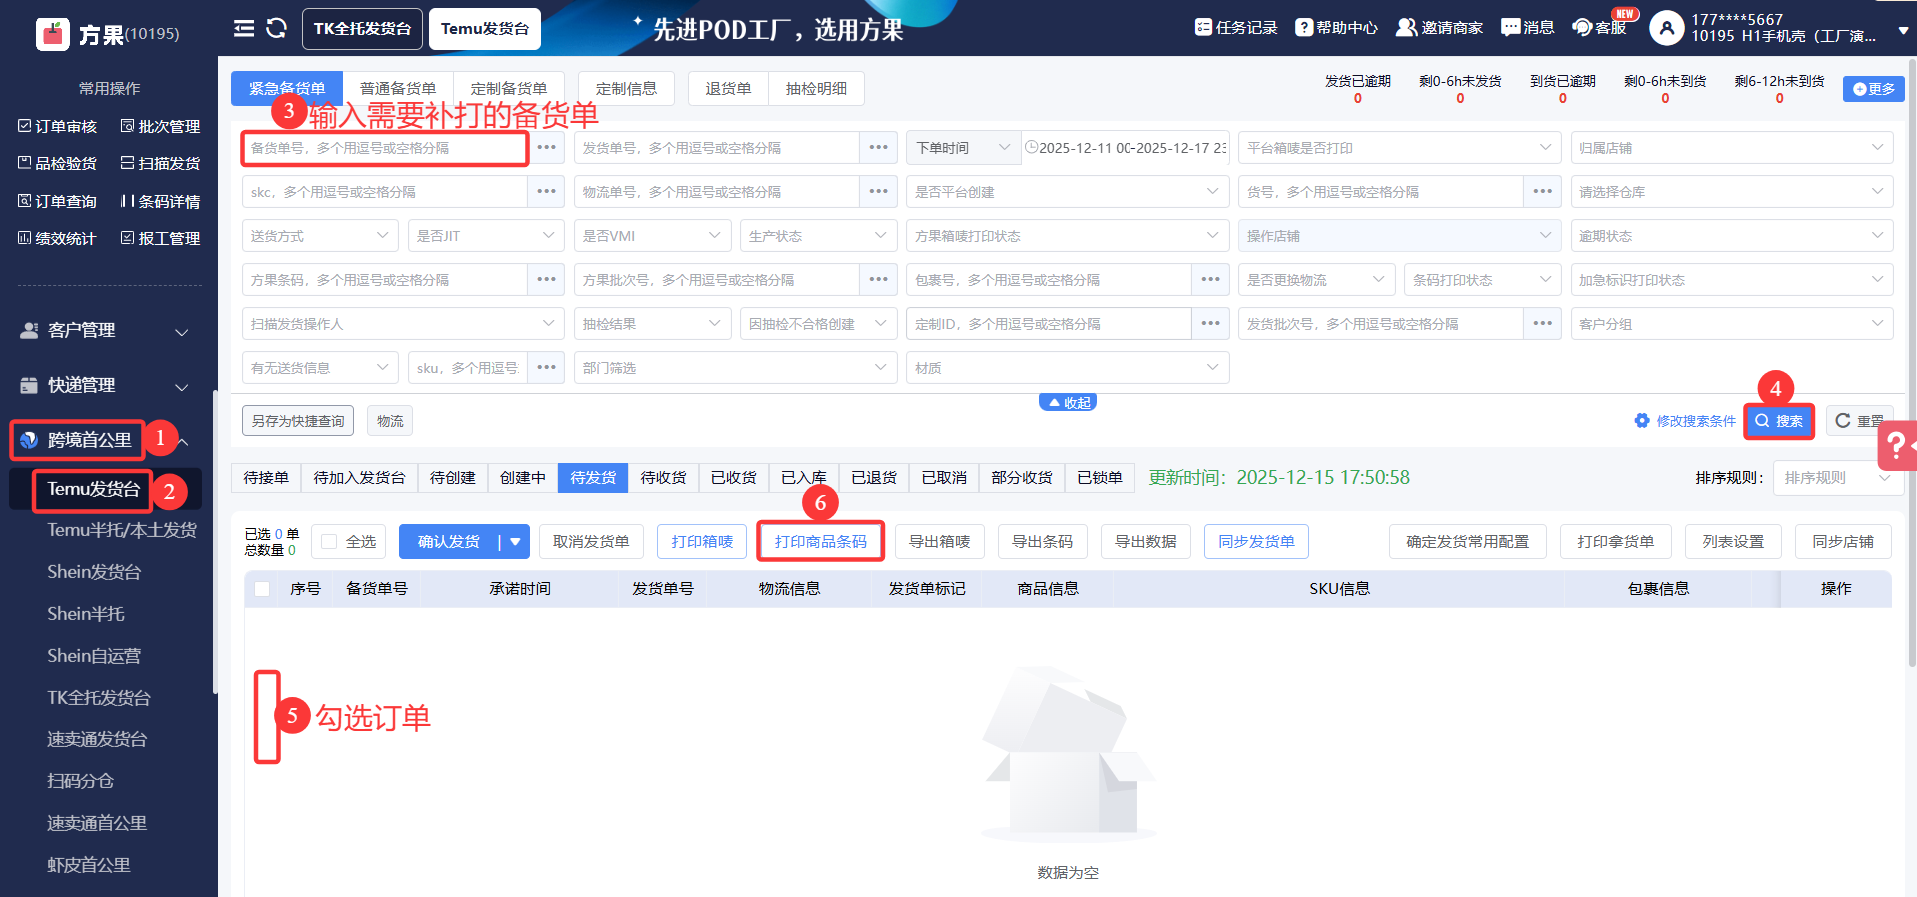Screen dimensions: 1917x897
Task: Select 已收货 status tab
Action: (733, 478)
